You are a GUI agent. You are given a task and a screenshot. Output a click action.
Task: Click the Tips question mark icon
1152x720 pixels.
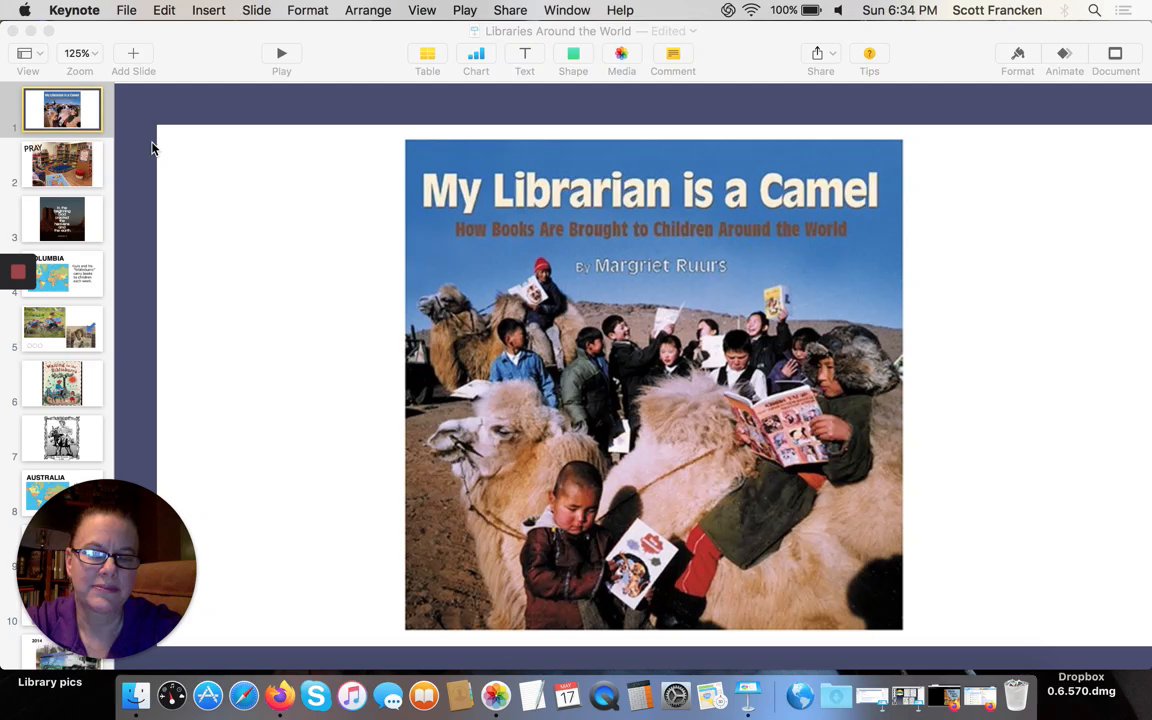pos(869,54)
